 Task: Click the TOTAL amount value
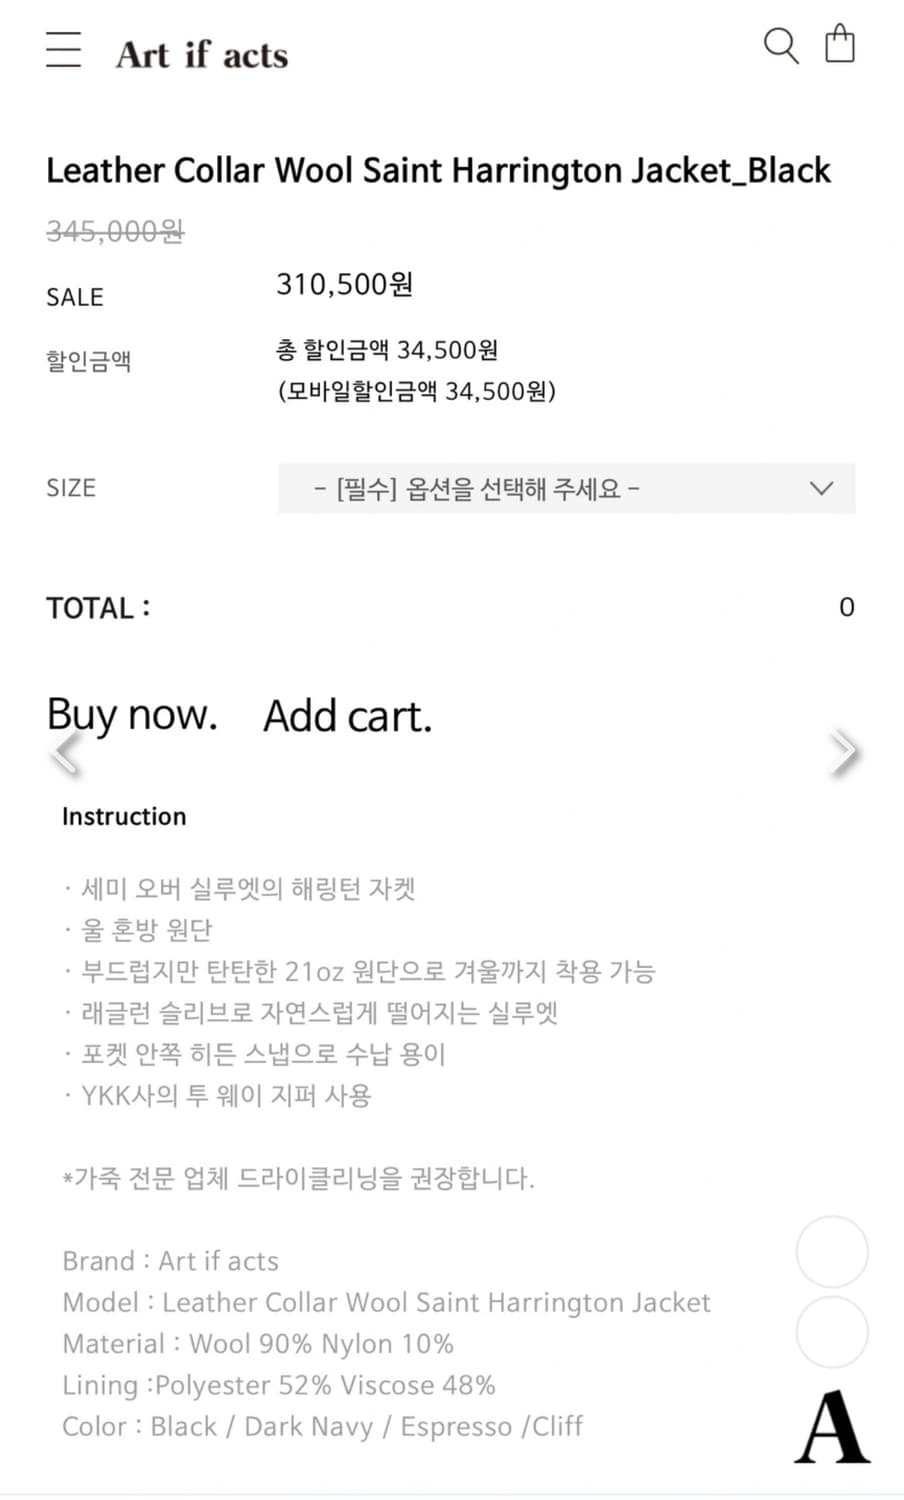coord(846,608)
